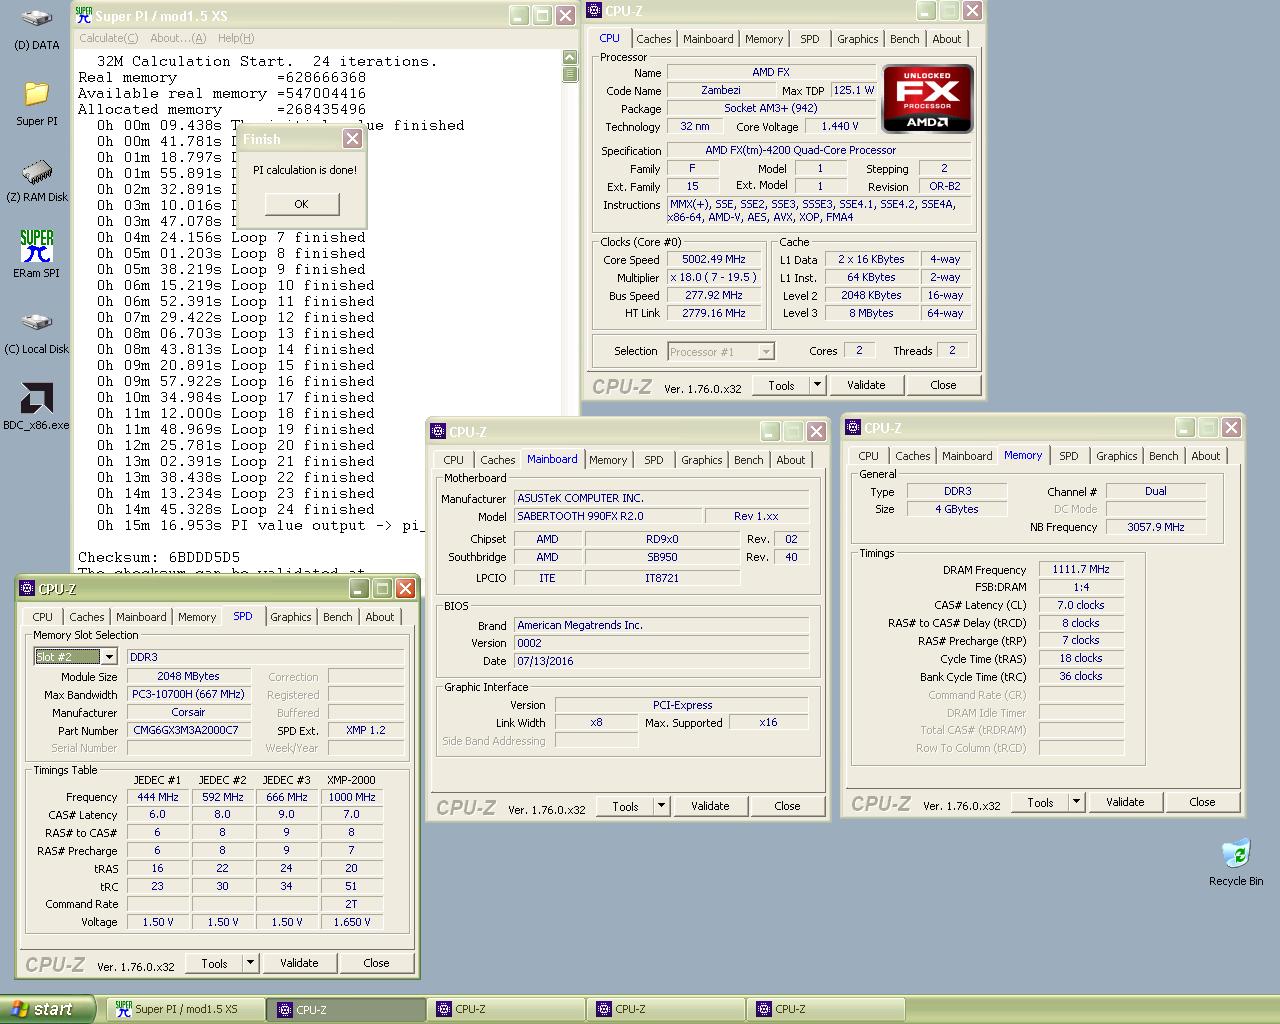The height and width of the screenshot is (1024, 1280).
Task: Click Validate in CPU window
Action: pyautogui.click(x=866, y=385)
